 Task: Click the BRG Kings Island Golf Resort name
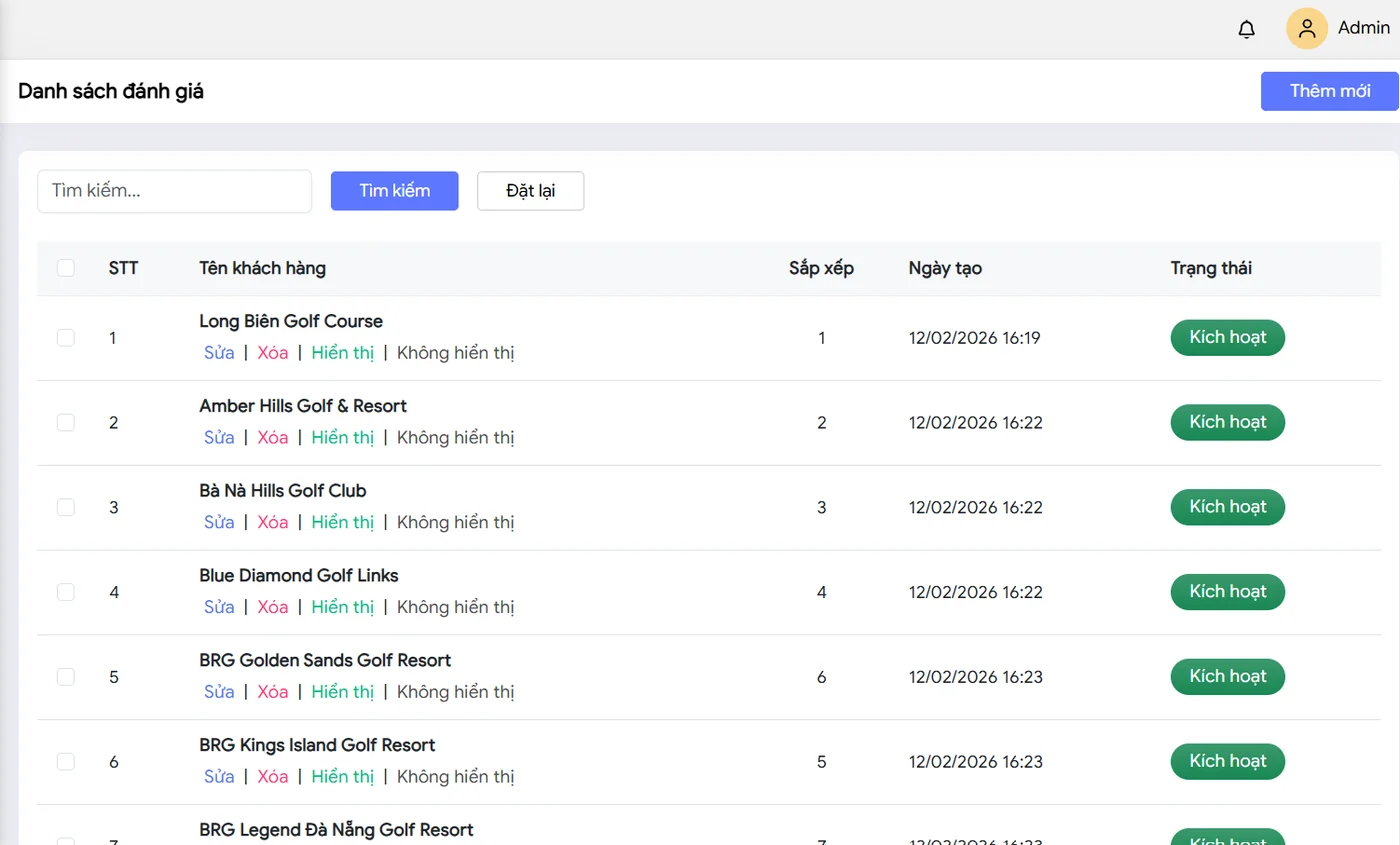coord(317,746)
